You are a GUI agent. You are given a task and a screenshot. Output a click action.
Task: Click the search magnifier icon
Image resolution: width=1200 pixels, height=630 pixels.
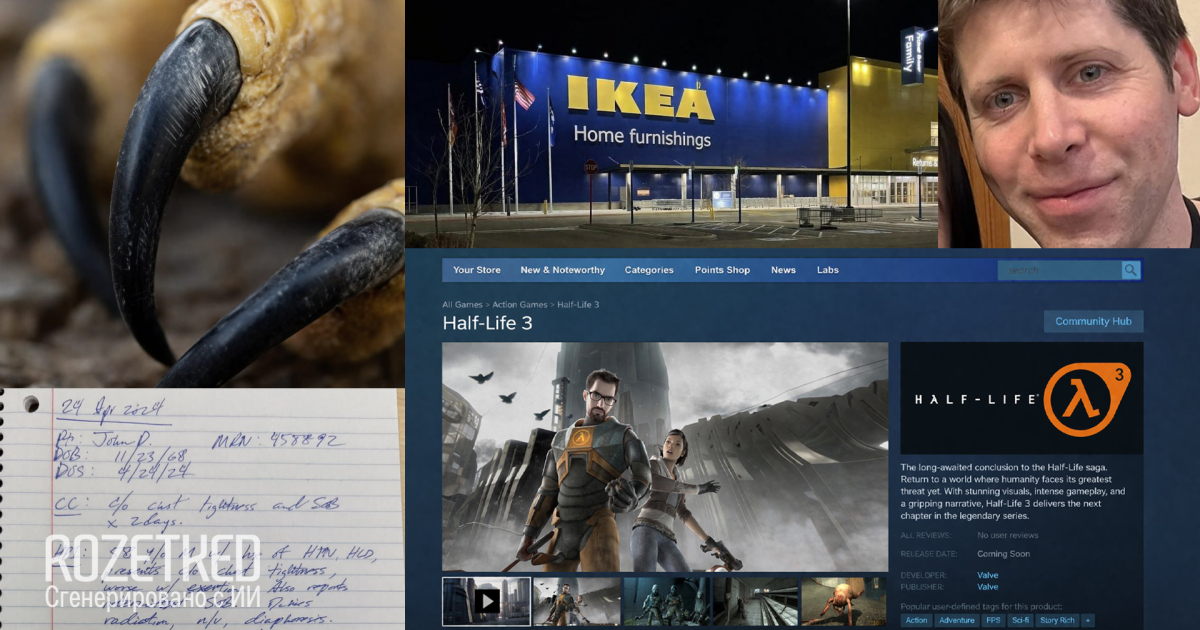(x=1130, y=270)
